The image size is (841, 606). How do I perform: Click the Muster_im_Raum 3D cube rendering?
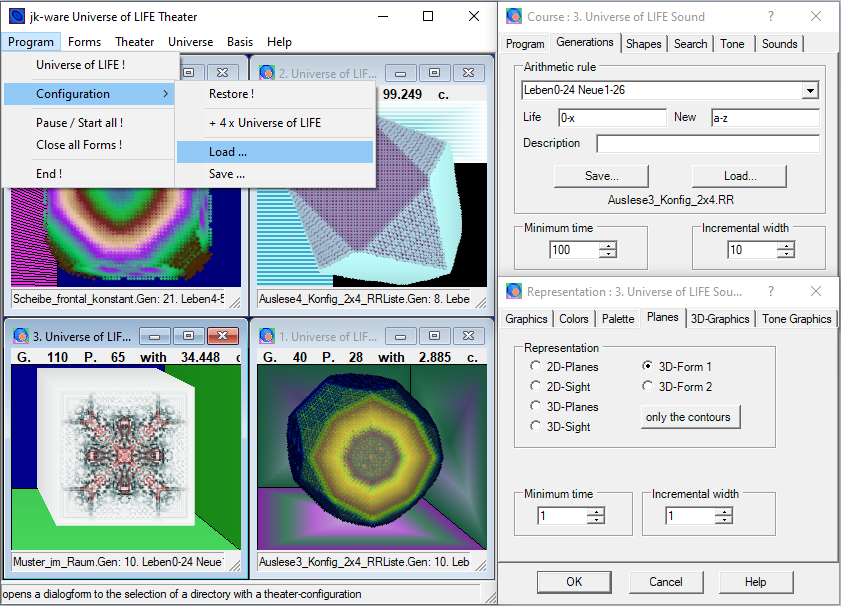click(116, 447)
